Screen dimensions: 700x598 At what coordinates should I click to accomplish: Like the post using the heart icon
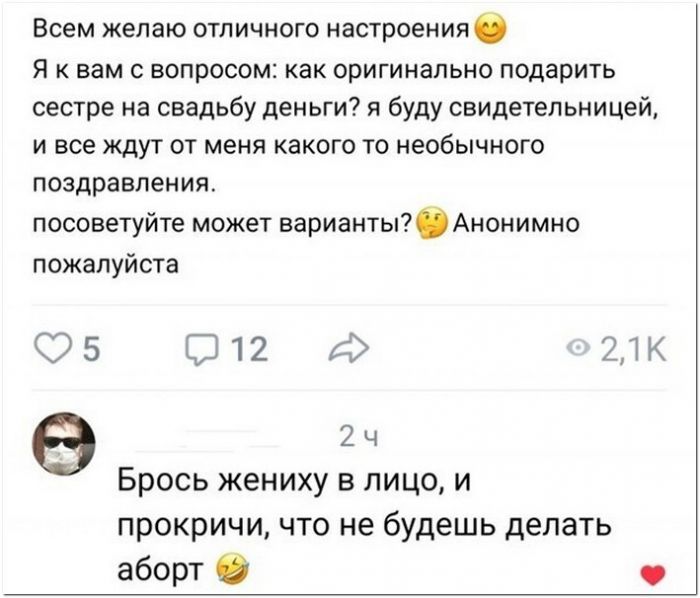[53, 349]
